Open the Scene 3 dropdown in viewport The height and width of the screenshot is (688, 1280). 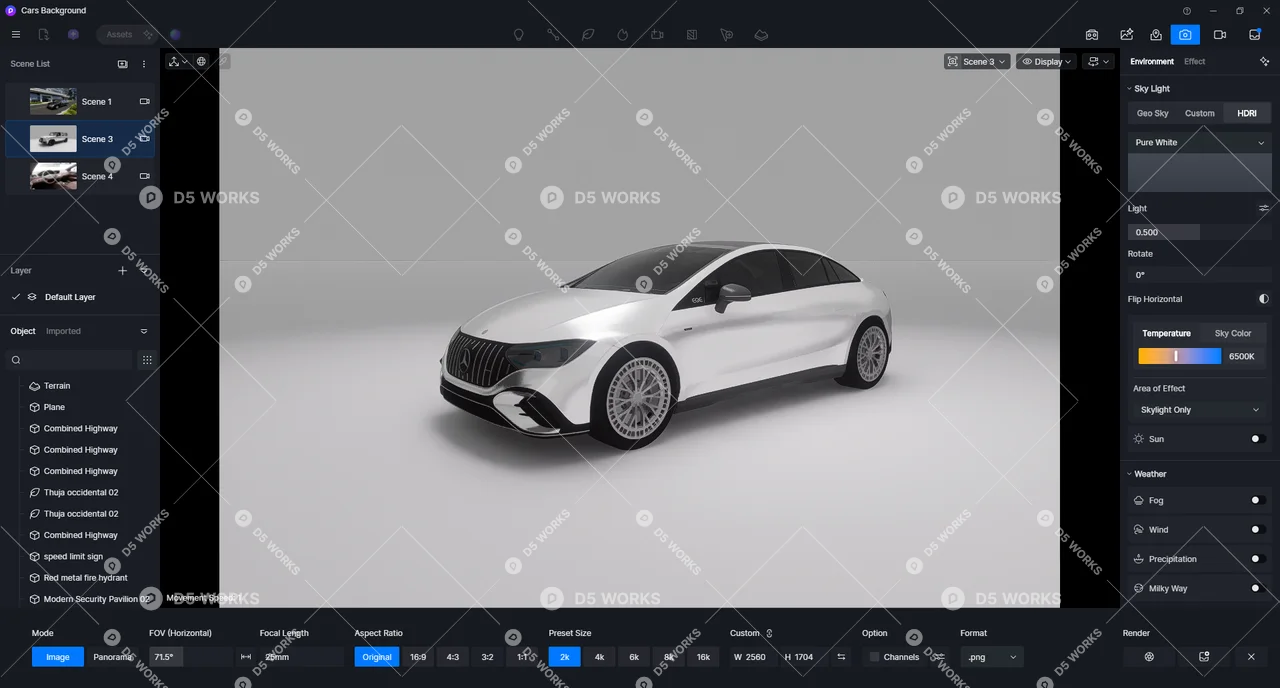pyautogui.click(x=976, y=61)
